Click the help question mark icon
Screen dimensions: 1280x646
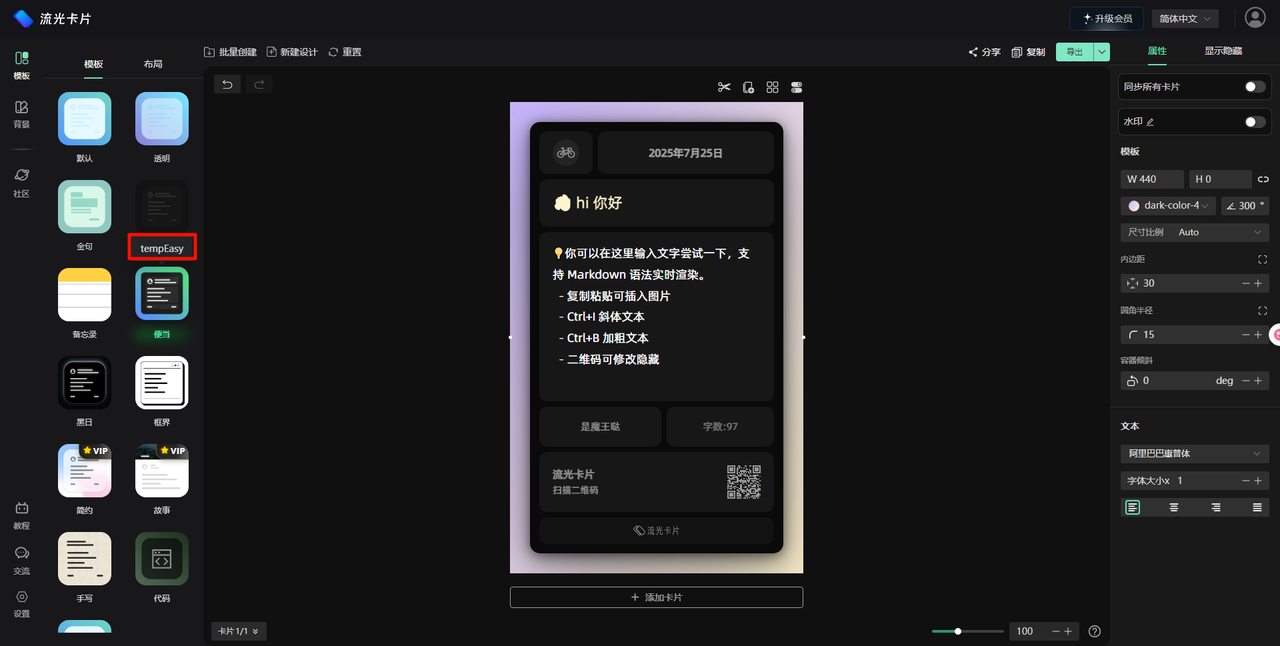1094,631
